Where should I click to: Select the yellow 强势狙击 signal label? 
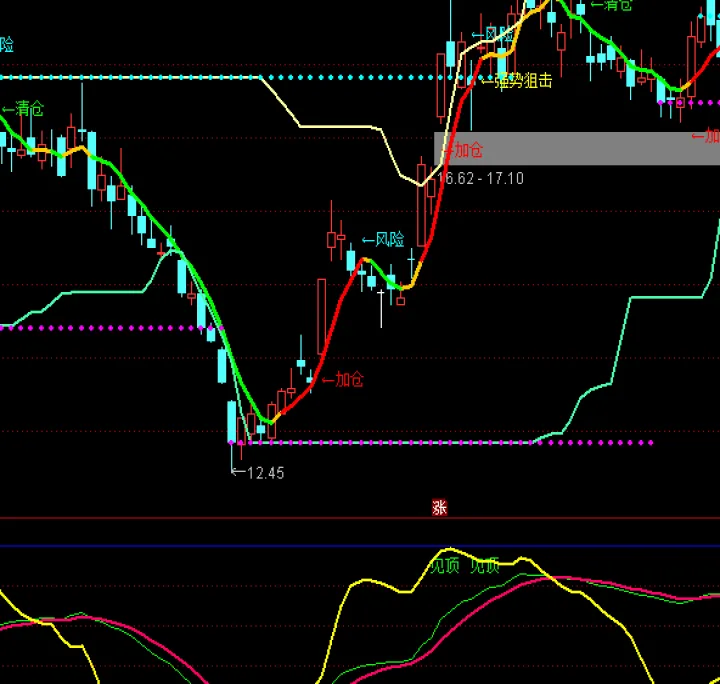coord(516,80)
